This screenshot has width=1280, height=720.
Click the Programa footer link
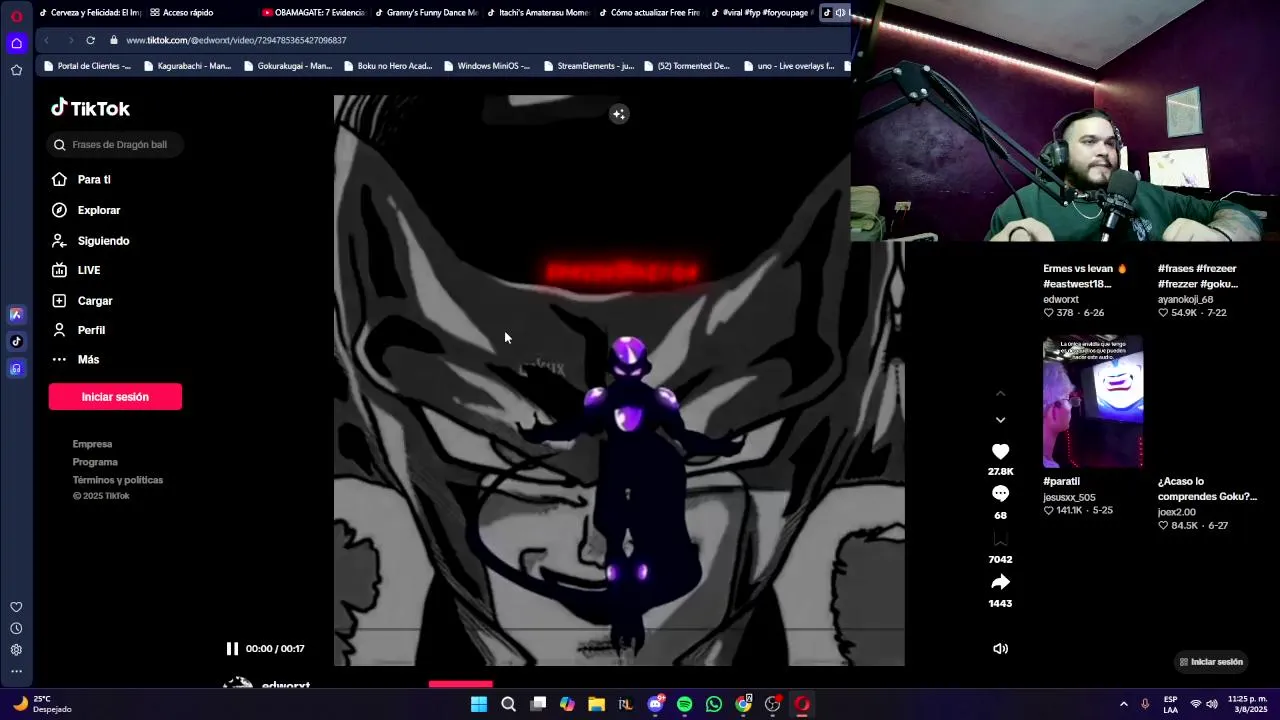[x=95, y=462]
